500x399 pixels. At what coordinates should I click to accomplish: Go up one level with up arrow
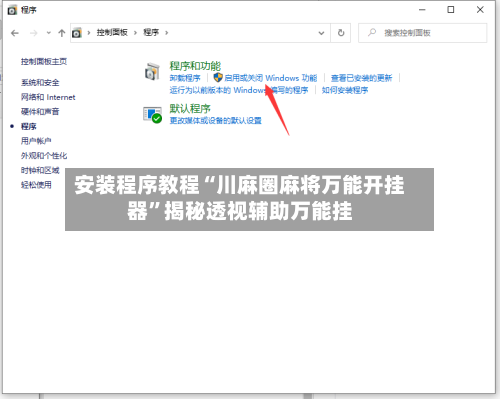61,33
